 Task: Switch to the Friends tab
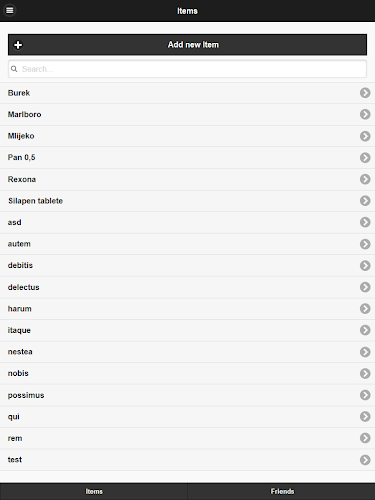pyautogui.click(x=282, y=491)
